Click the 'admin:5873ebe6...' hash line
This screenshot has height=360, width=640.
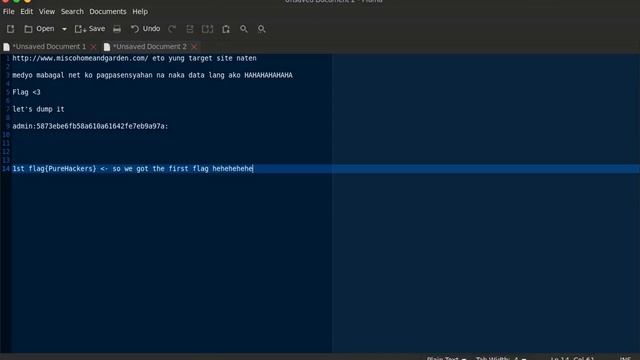90,126
